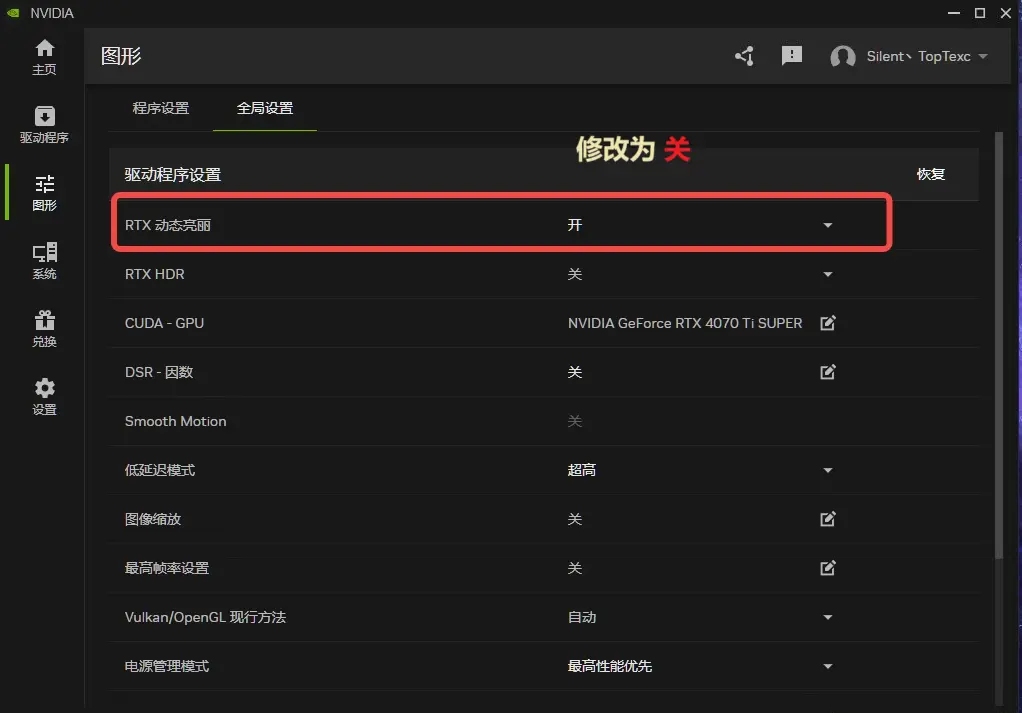This screenshot has width=1022, height=713.
Task: Click the Vulkan/OpenGL 现行方法 row label
Action: point(205,617)
